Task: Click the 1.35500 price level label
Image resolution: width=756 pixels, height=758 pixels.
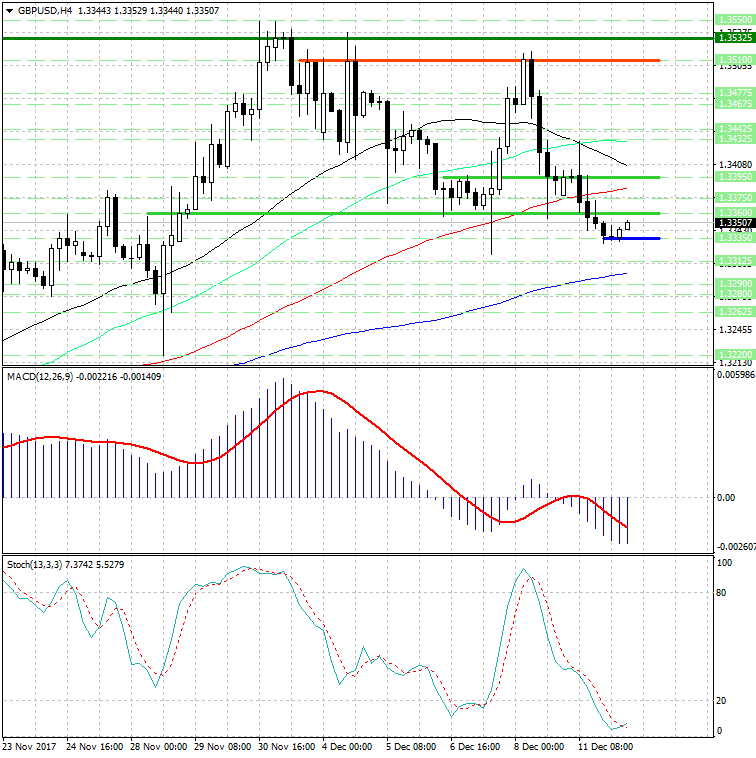Action: click(x=735, y=20)
